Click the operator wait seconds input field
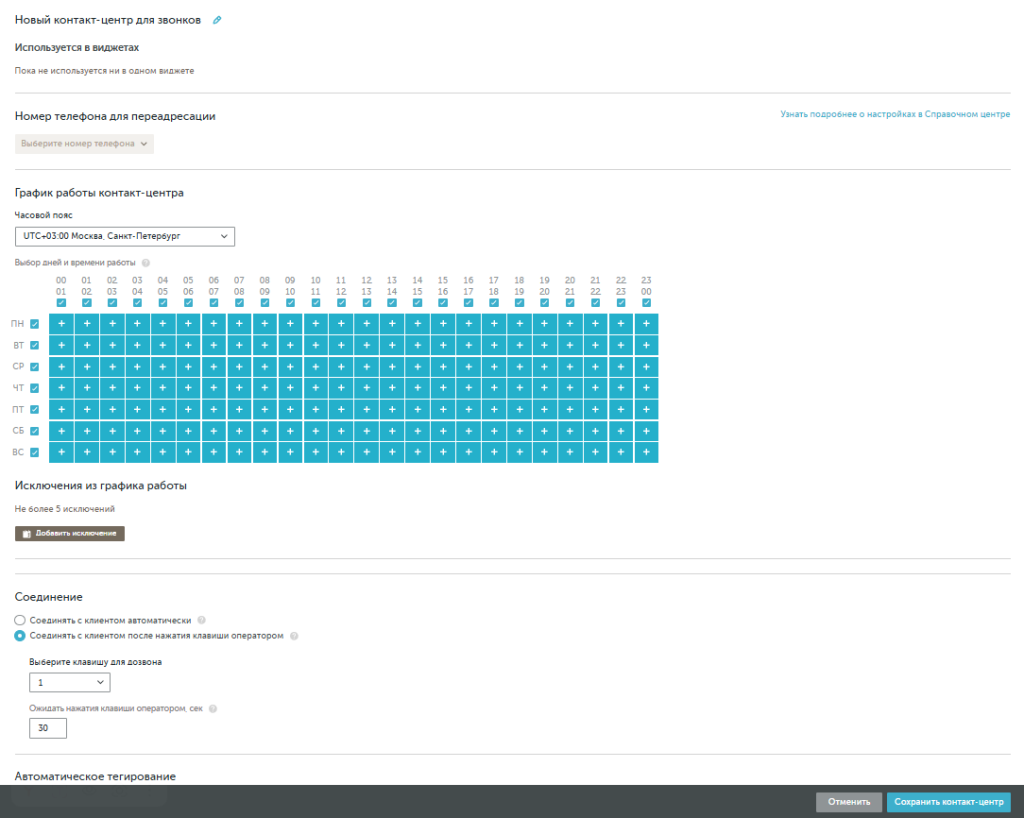The height and width of the screenshot is (818, 1024). (48, 728)
